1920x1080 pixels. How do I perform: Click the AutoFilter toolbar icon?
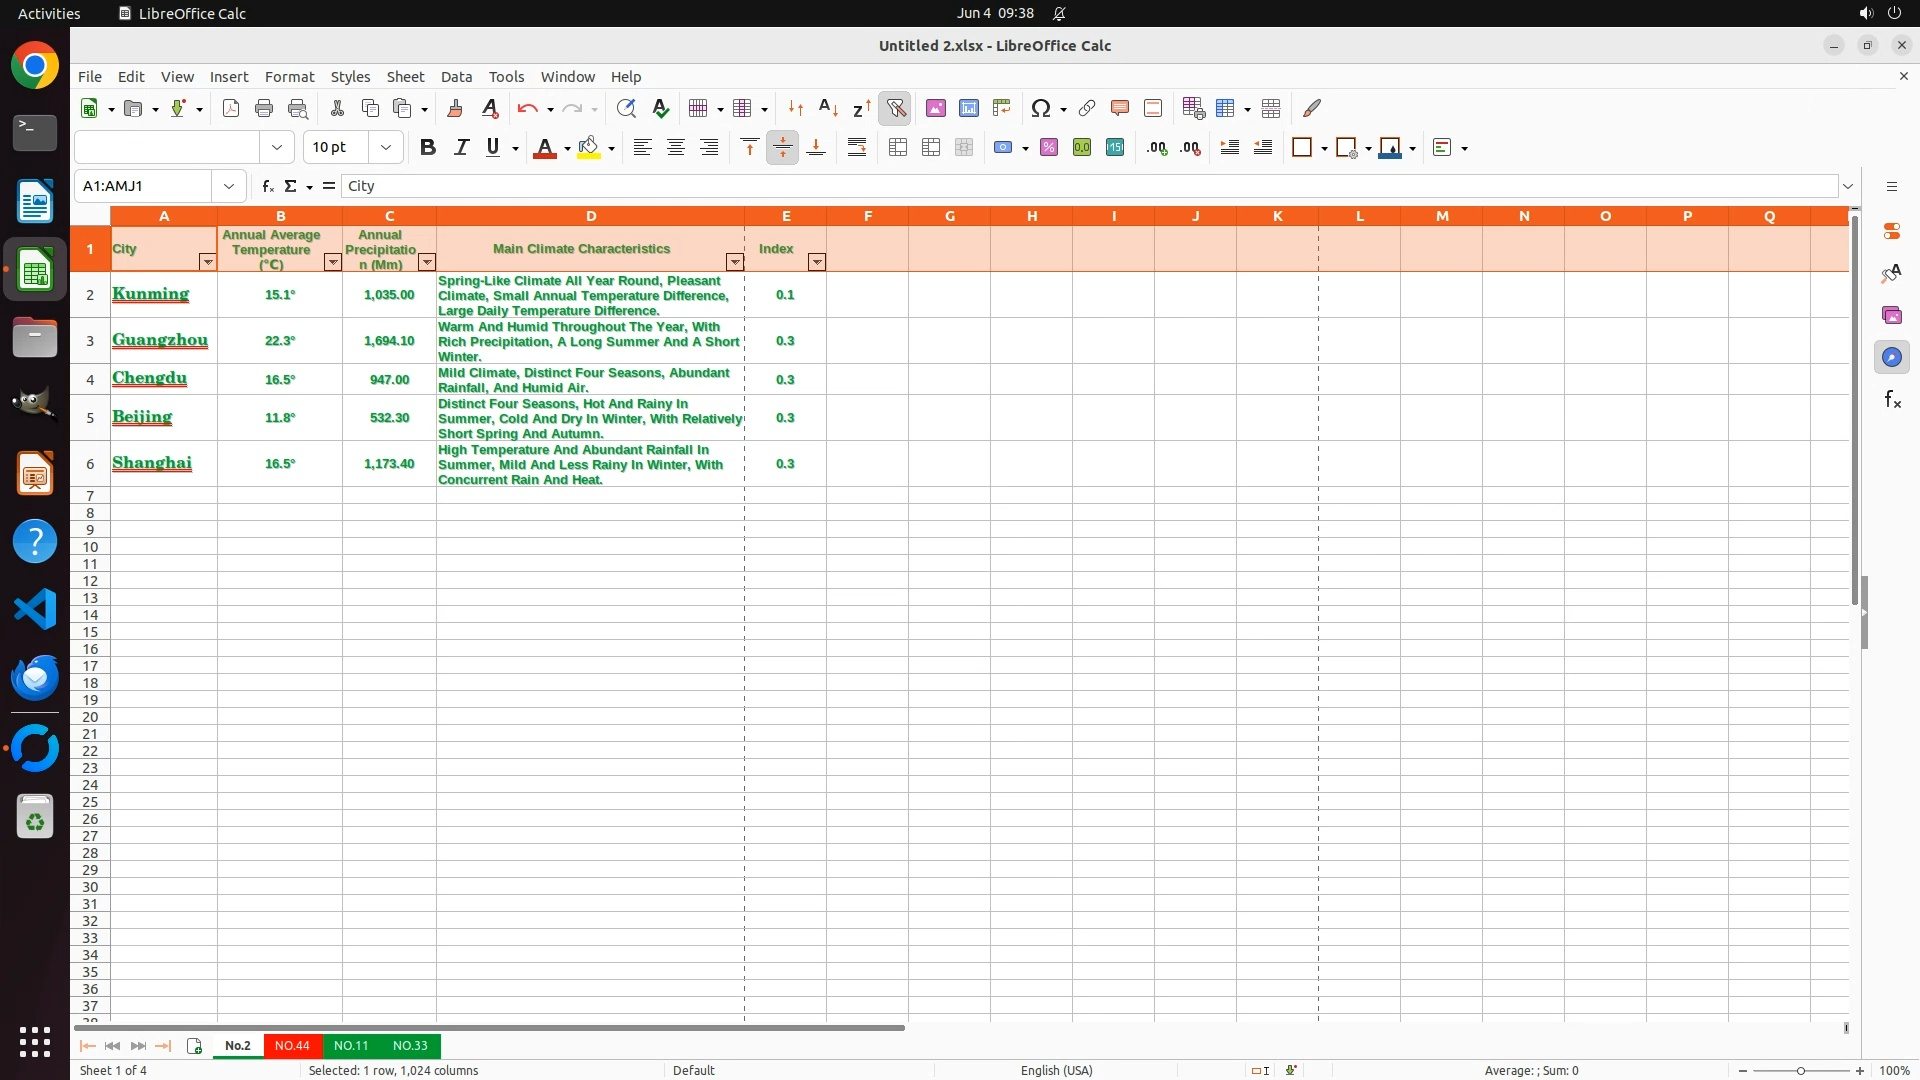coord(896,108)
